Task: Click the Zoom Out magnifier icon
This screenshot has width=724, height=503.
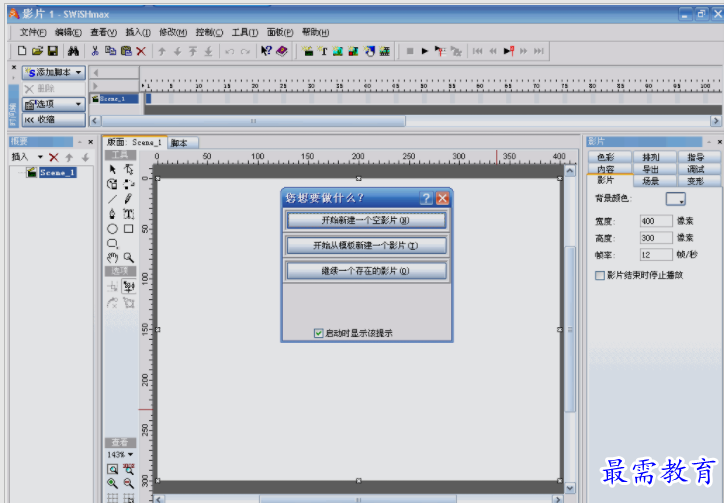Action: [x=128, y=483]
